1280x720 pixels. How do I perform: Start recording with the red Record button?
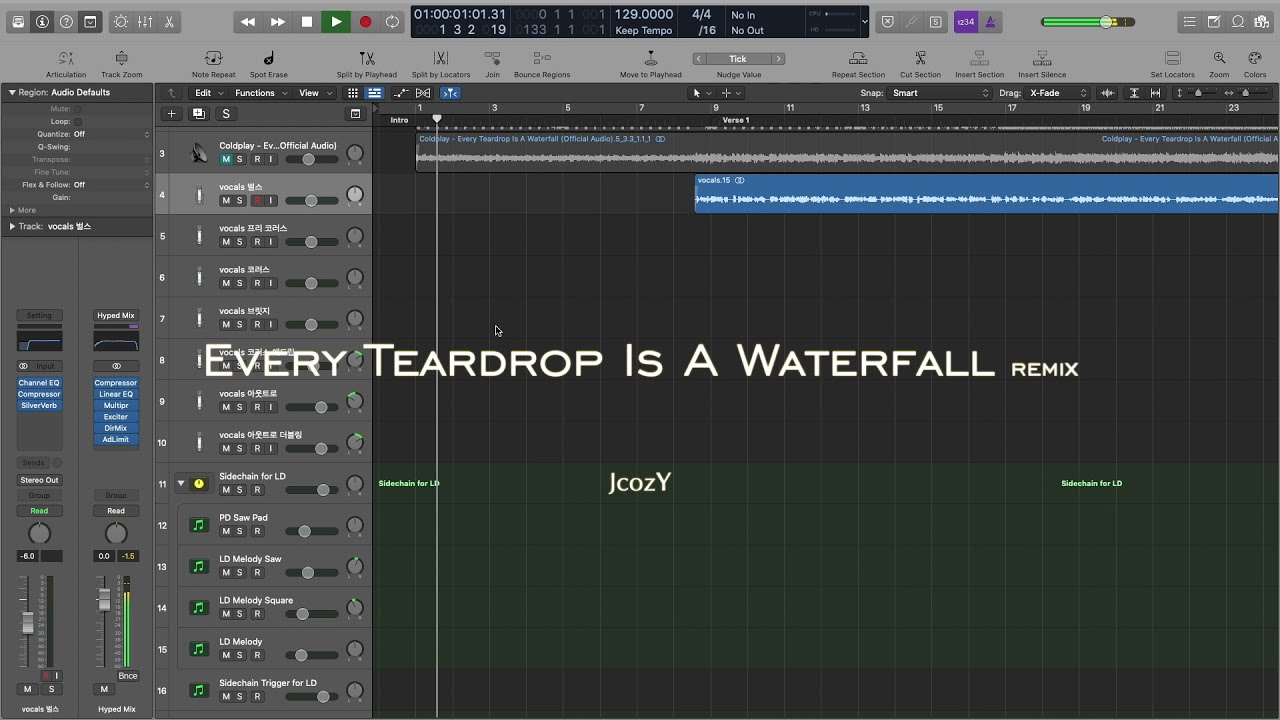365,22
